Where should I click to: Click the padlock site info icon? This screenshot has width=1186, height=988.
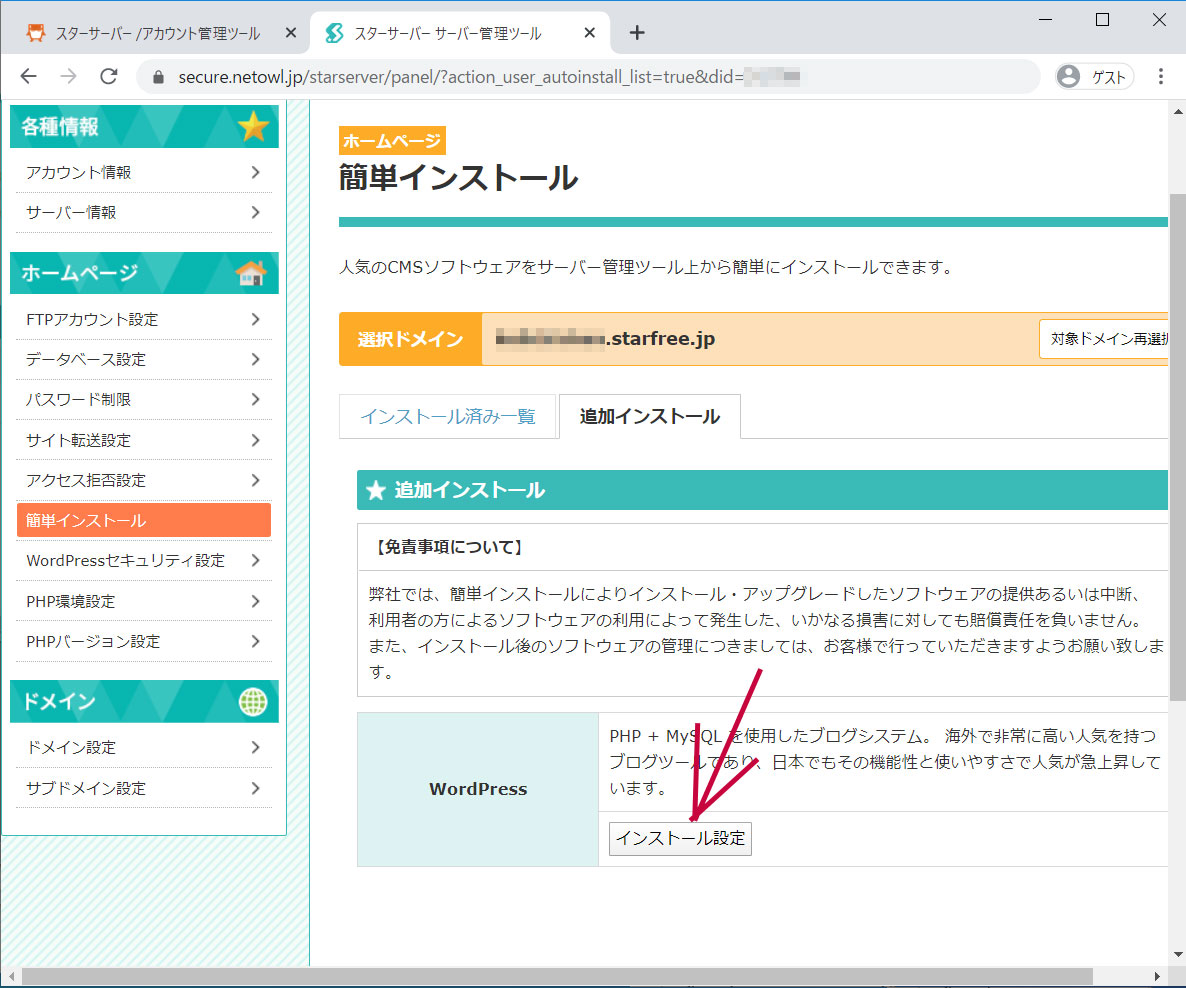(158, 77)
